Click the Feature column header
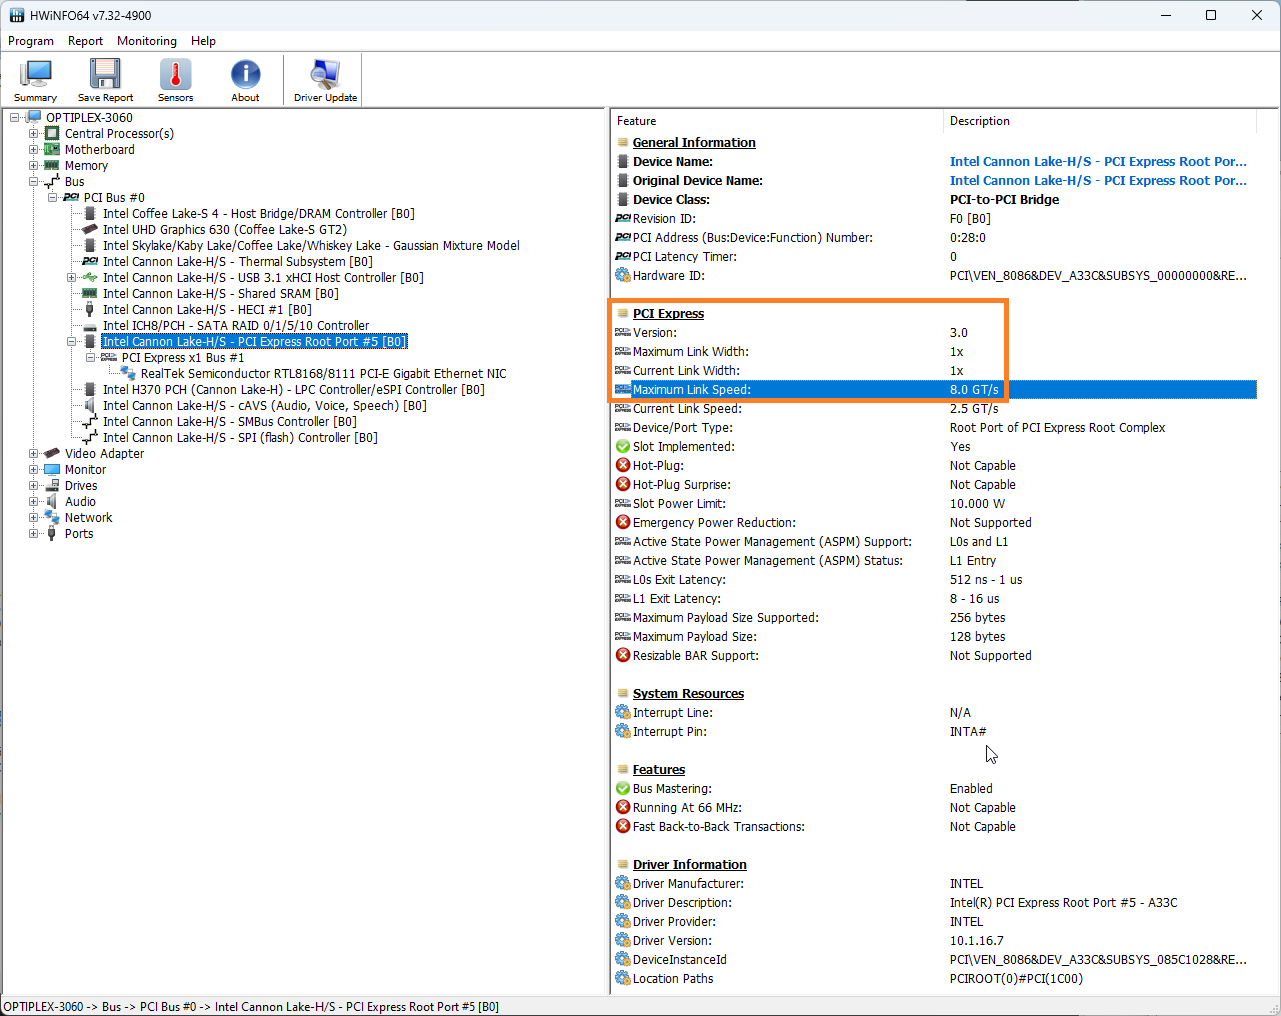This screenshot has width=1281, height=1016. coord(777,121)
